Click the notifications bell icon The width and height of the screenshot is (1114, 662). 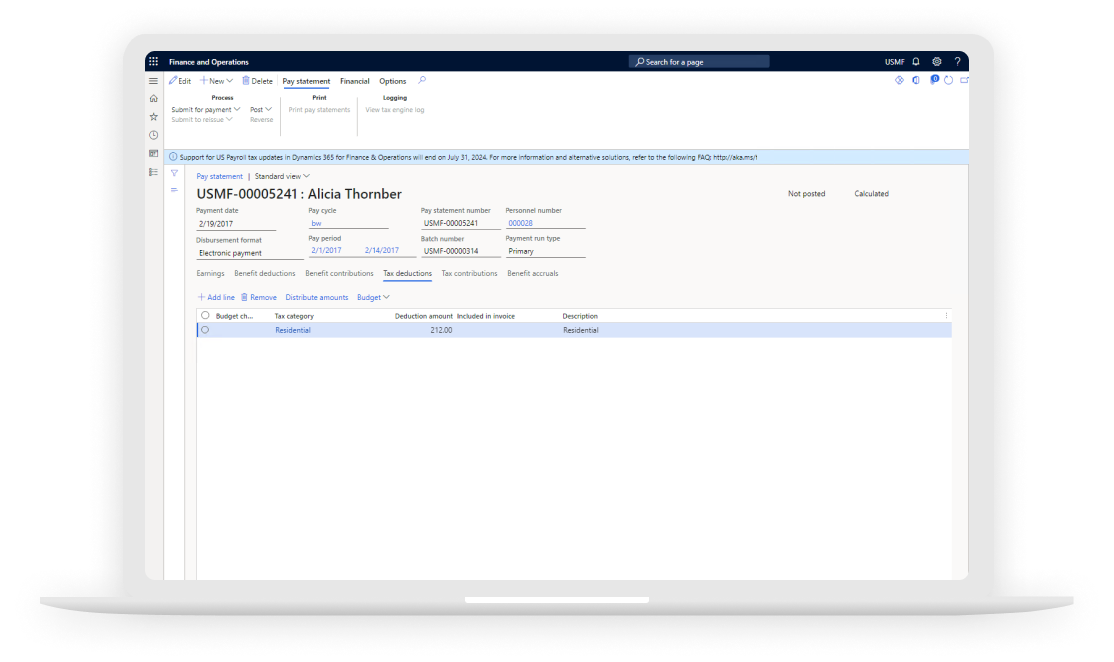tap(916, 62)
